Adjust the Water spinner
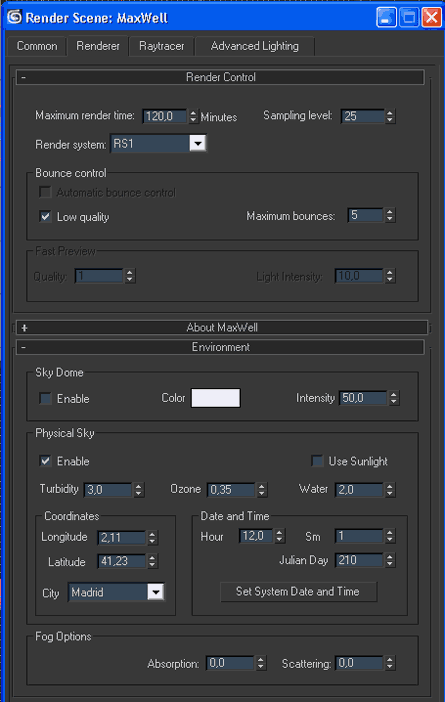The height and width of the screenshot is (702, 445). click(x=390, y=490)
